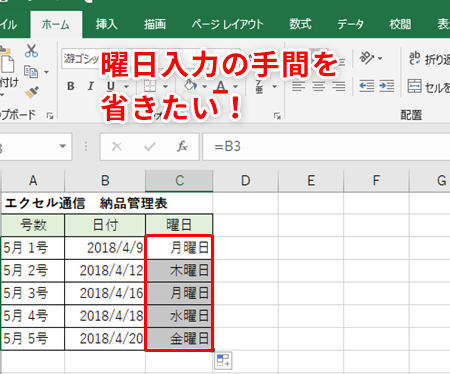450x374 pixels.
Task: Click the Copy icon
Action: coord(31,71)
